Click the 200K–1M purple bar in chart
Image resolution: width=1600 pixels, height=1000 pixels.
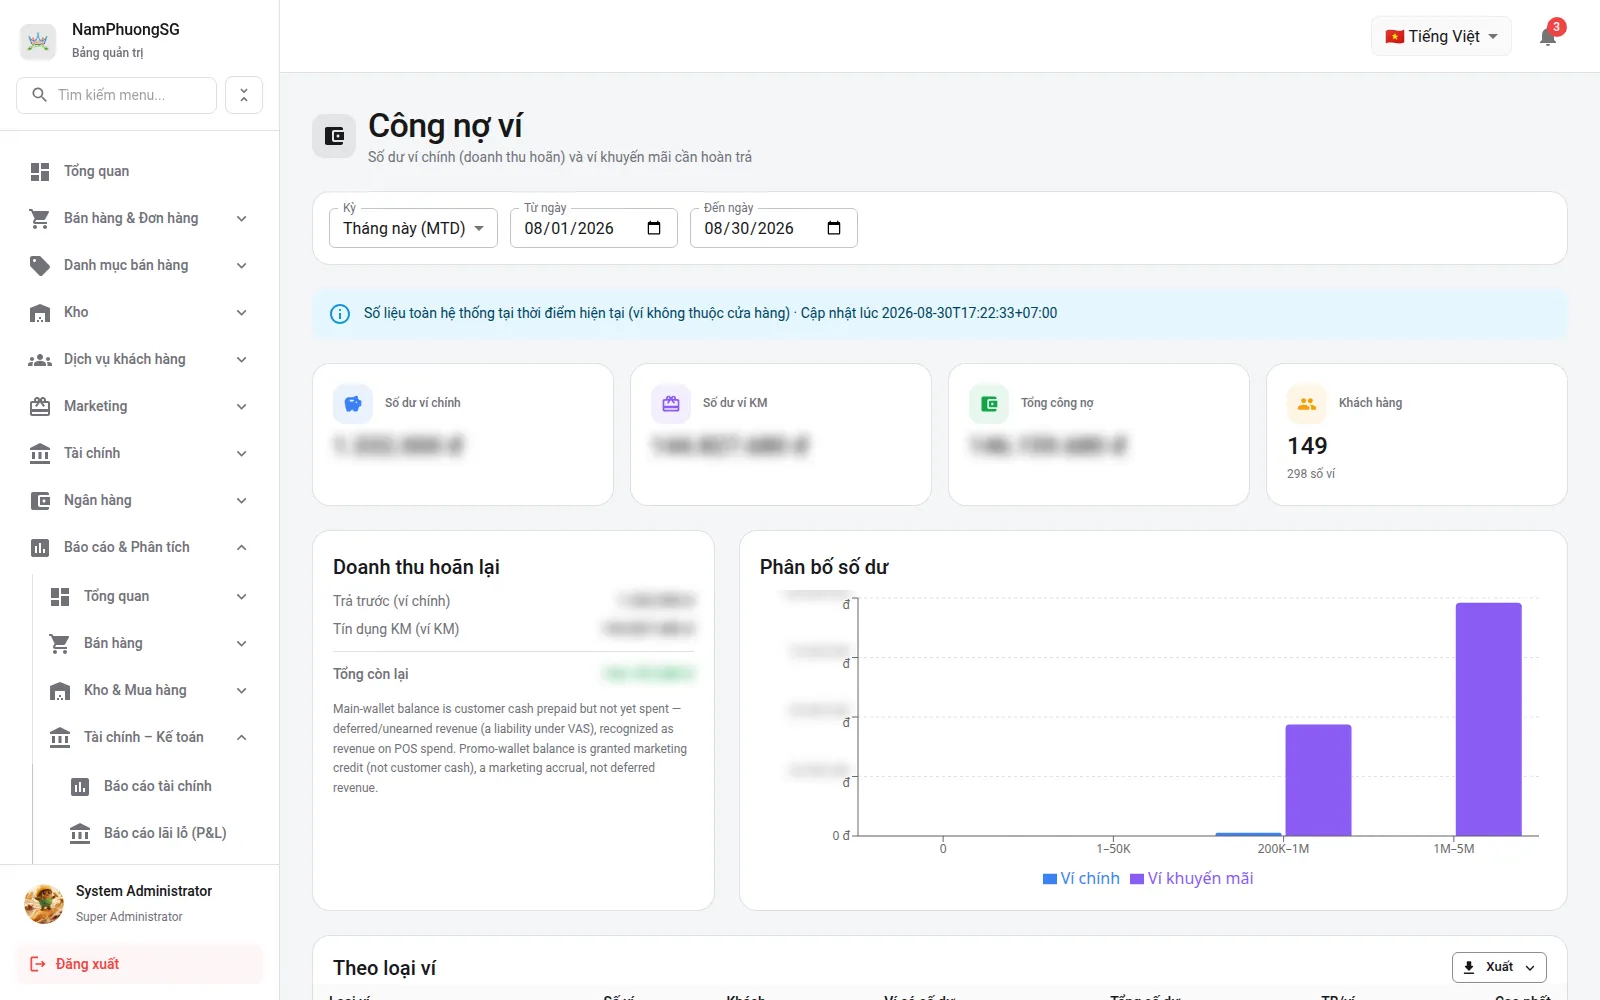point(1318,780)
